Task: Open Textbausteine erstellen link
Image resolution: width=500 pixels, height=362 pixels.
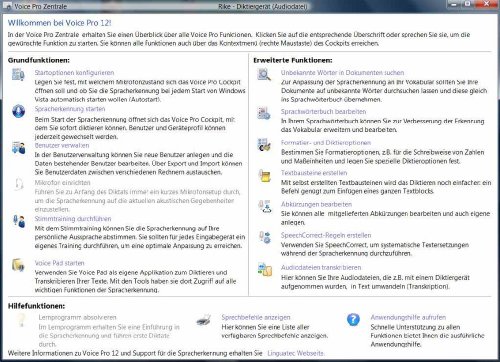Action: (x=314, y=173)
